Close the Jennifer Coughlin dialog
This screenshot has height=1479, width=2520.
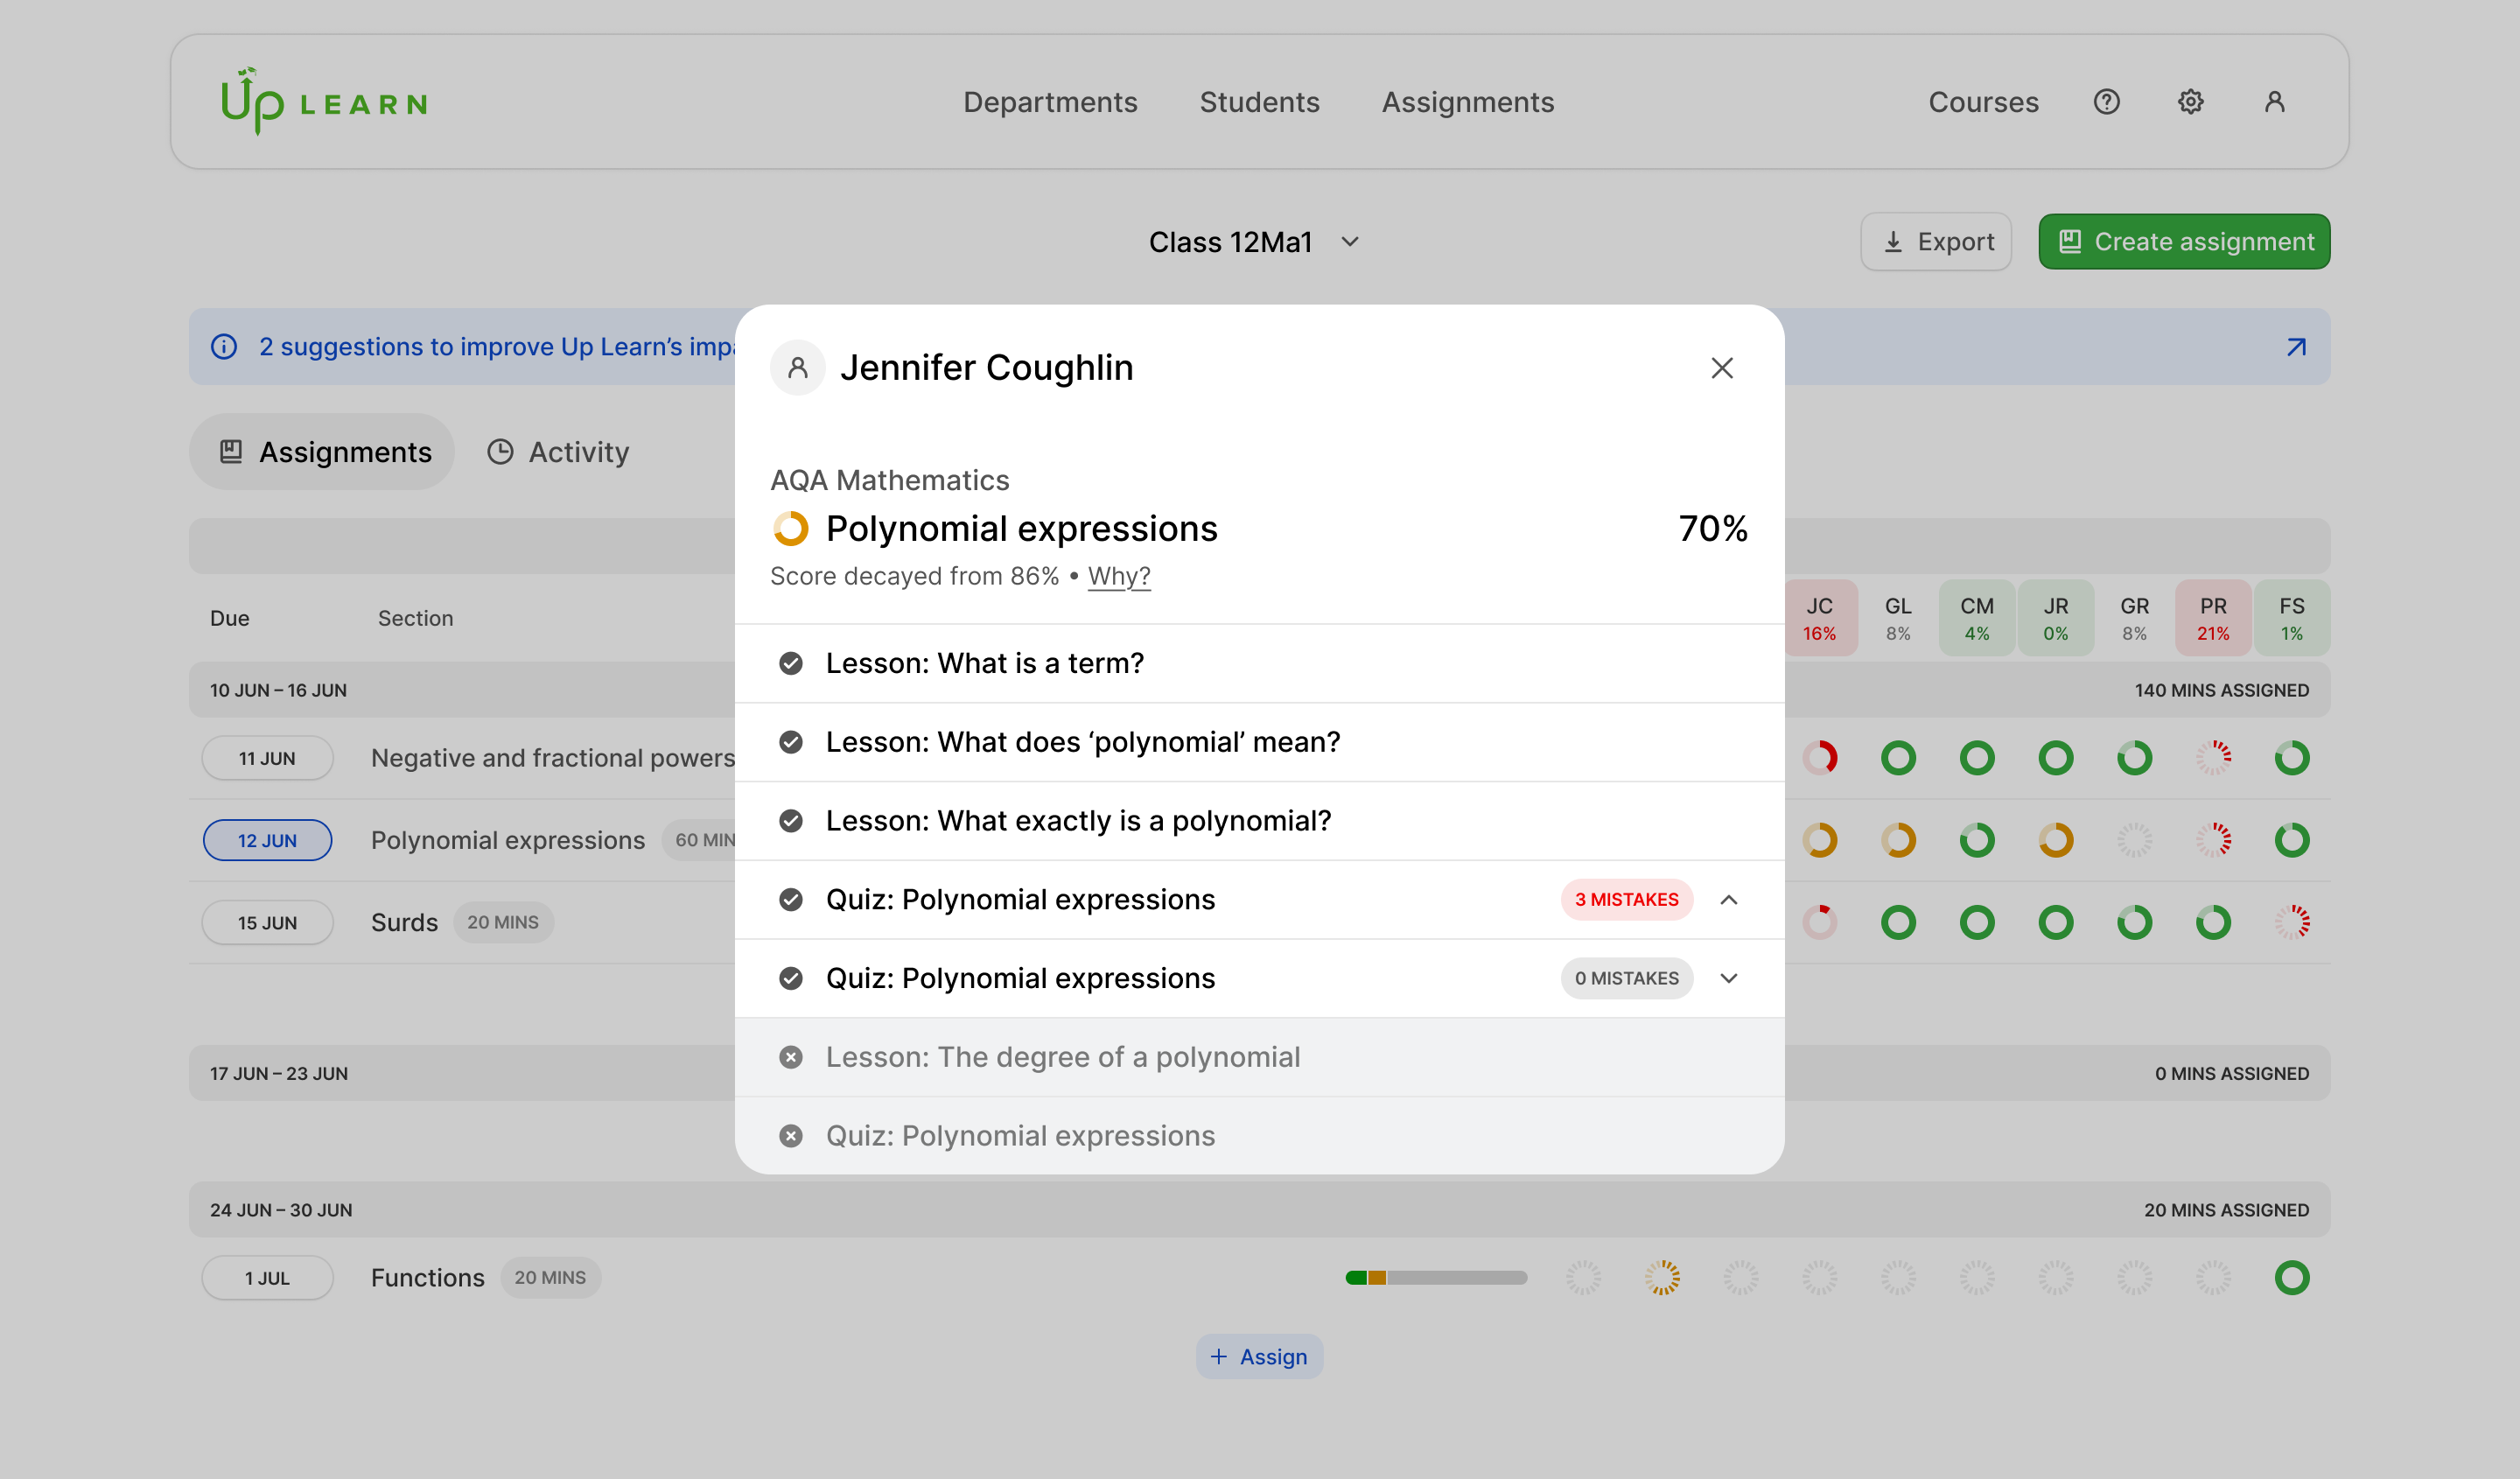[x=1721, y=368]
